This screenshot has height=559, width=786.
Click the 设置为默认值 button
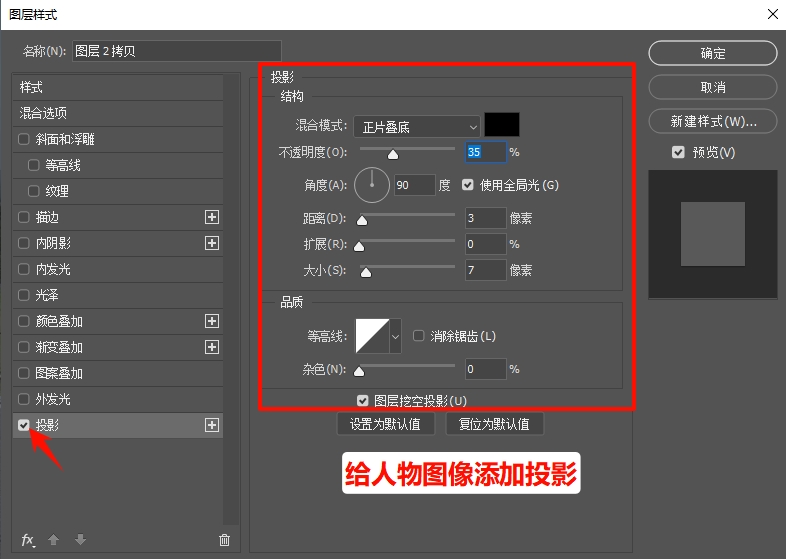[x=385, y=424]
